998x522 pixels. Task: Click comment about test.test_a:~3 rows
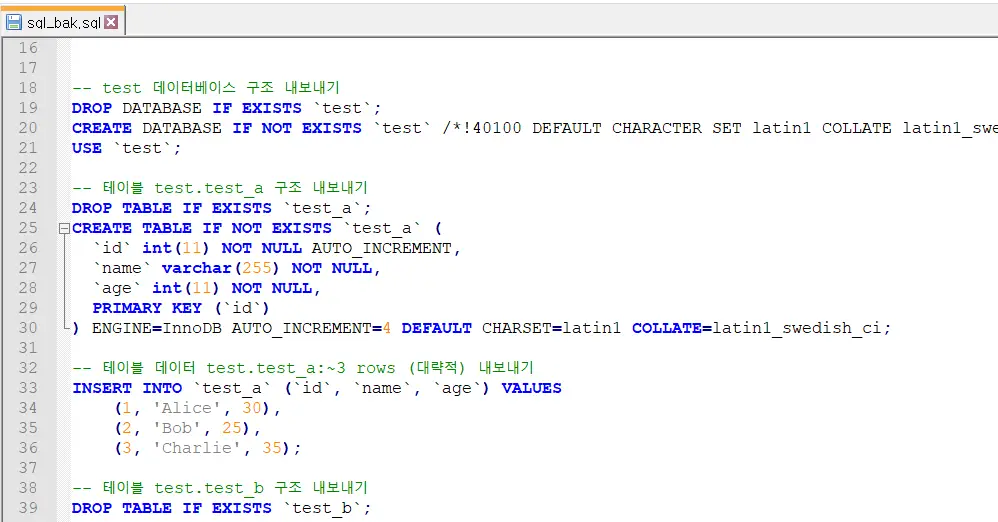tap(303, 368)
